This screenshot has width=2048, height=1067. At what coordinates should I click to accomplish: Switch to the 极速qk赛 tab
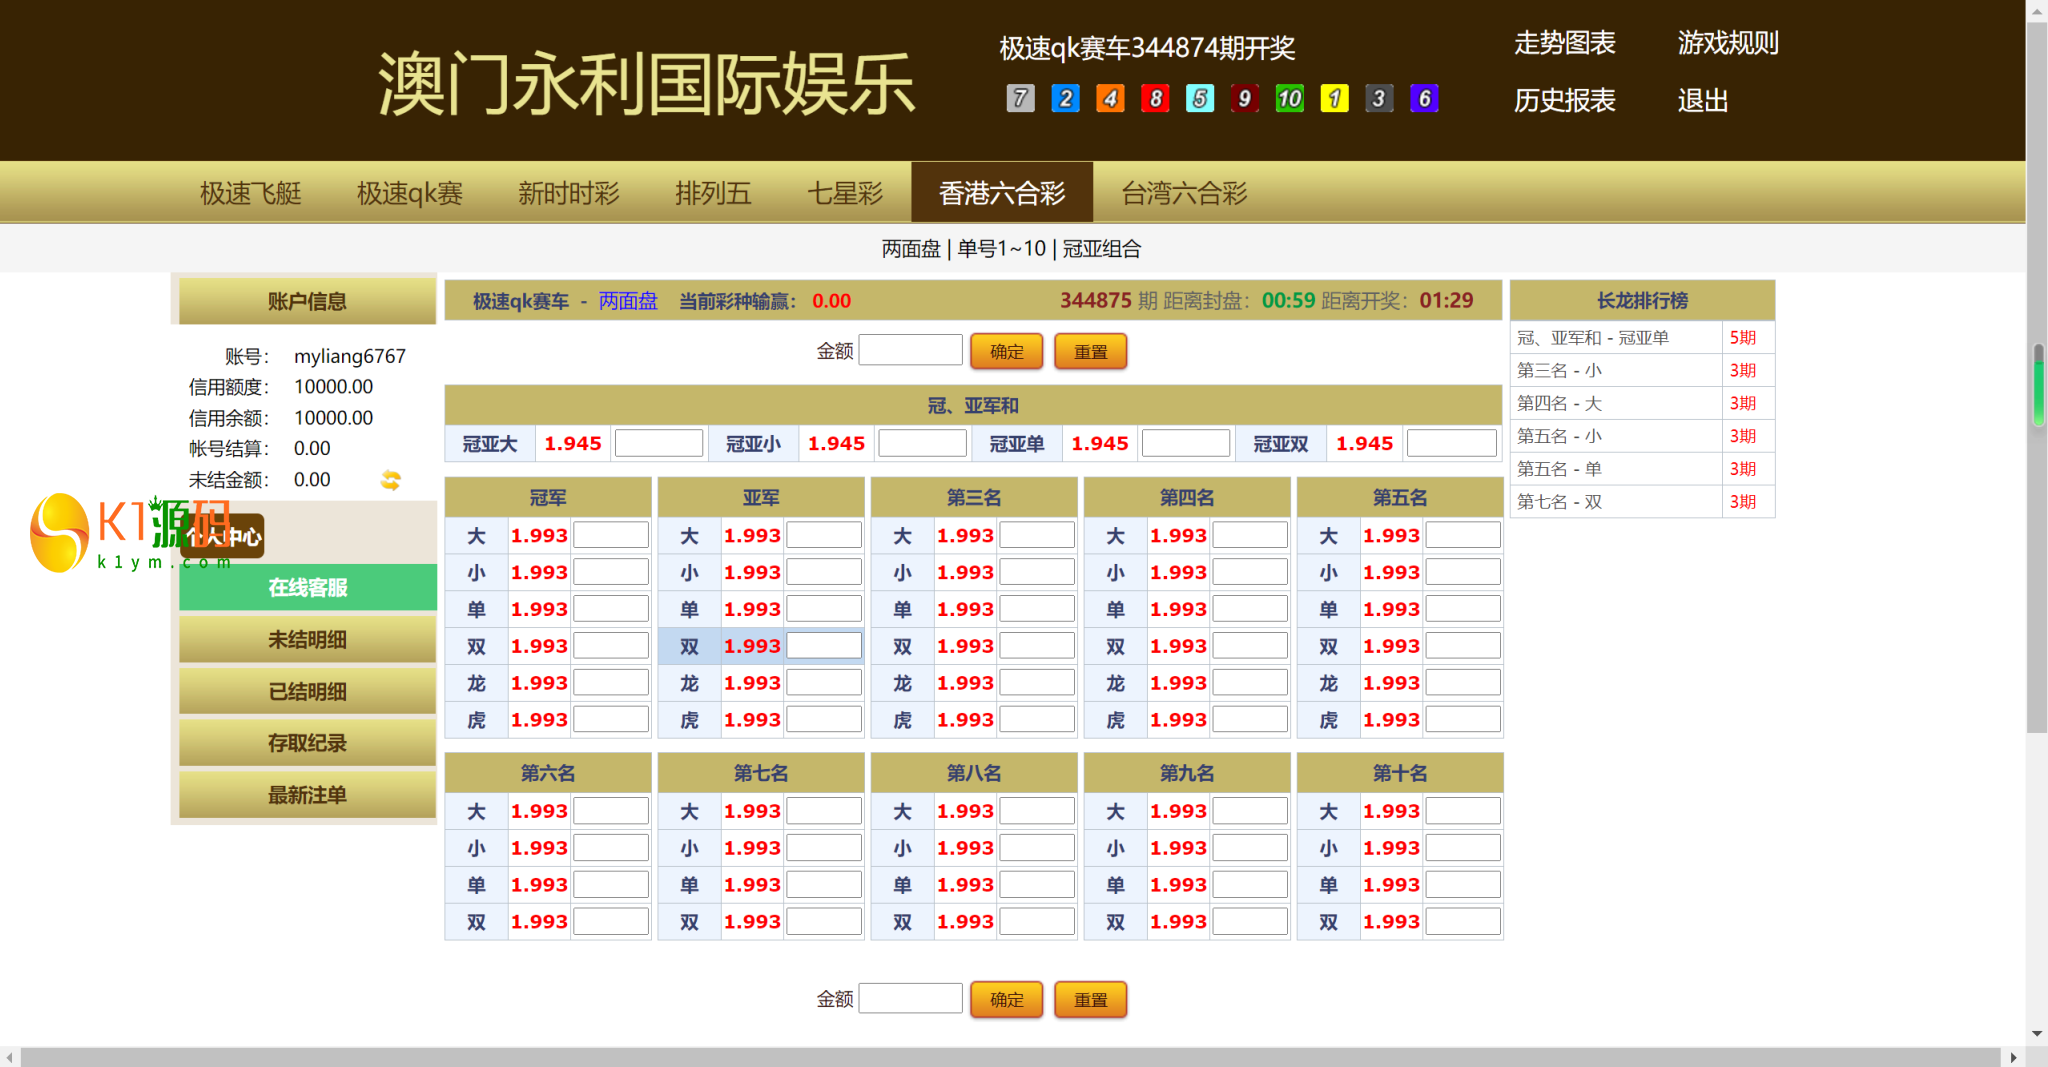(x=410, y=193)
